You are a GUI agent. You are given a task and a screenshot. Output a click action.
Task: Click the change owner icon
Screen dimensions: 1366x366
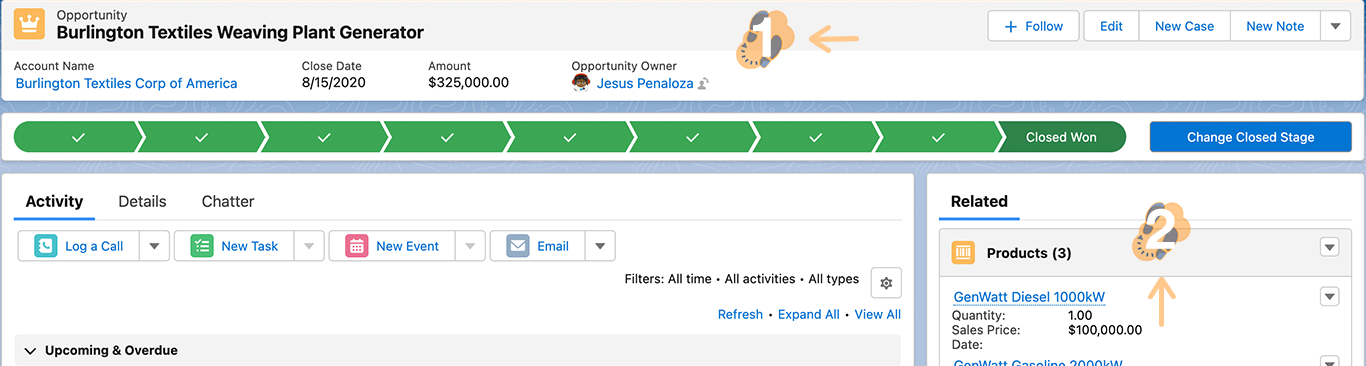(x=703, y=84)
